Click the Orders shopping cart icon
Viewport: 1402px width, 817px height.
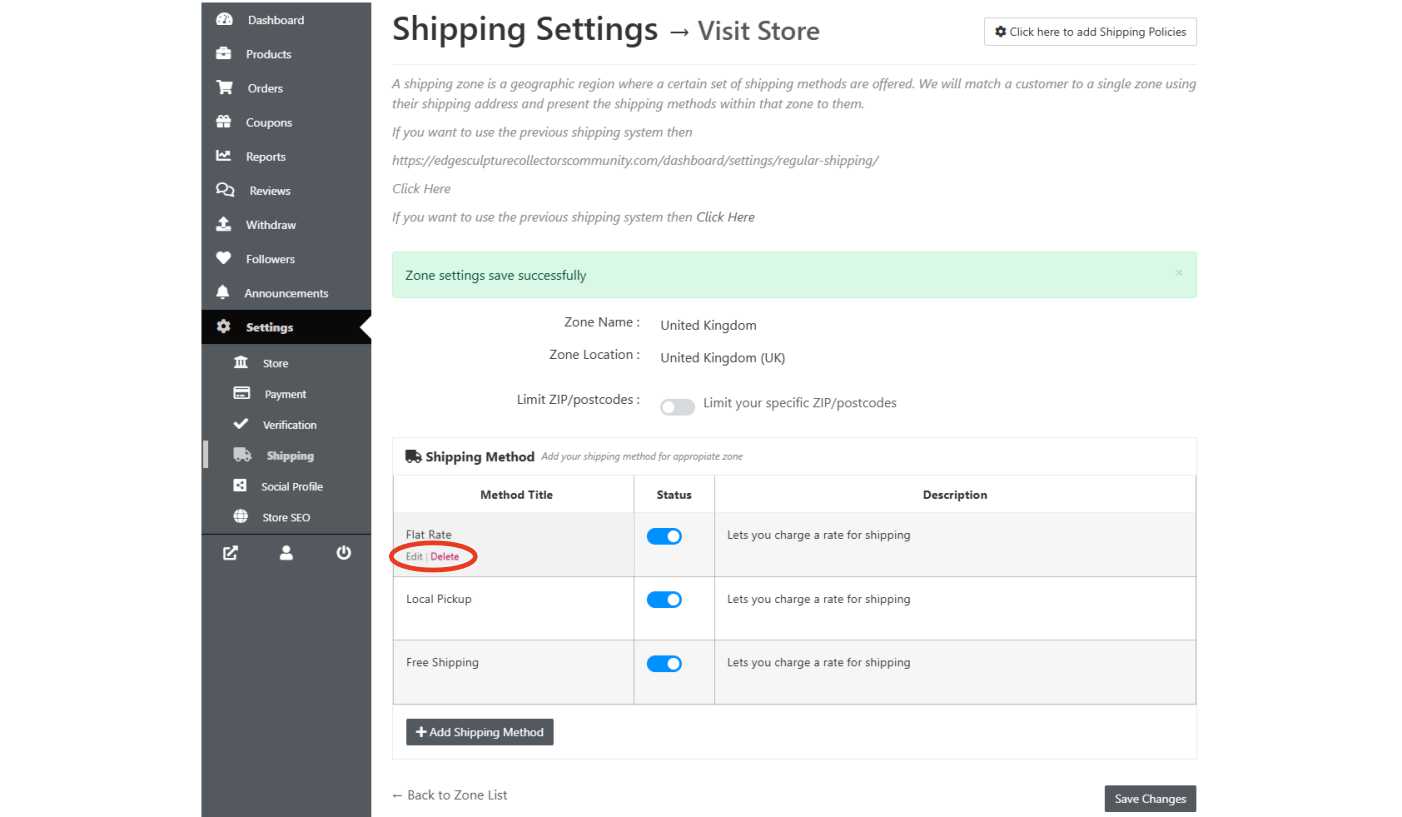coord(224,88)
